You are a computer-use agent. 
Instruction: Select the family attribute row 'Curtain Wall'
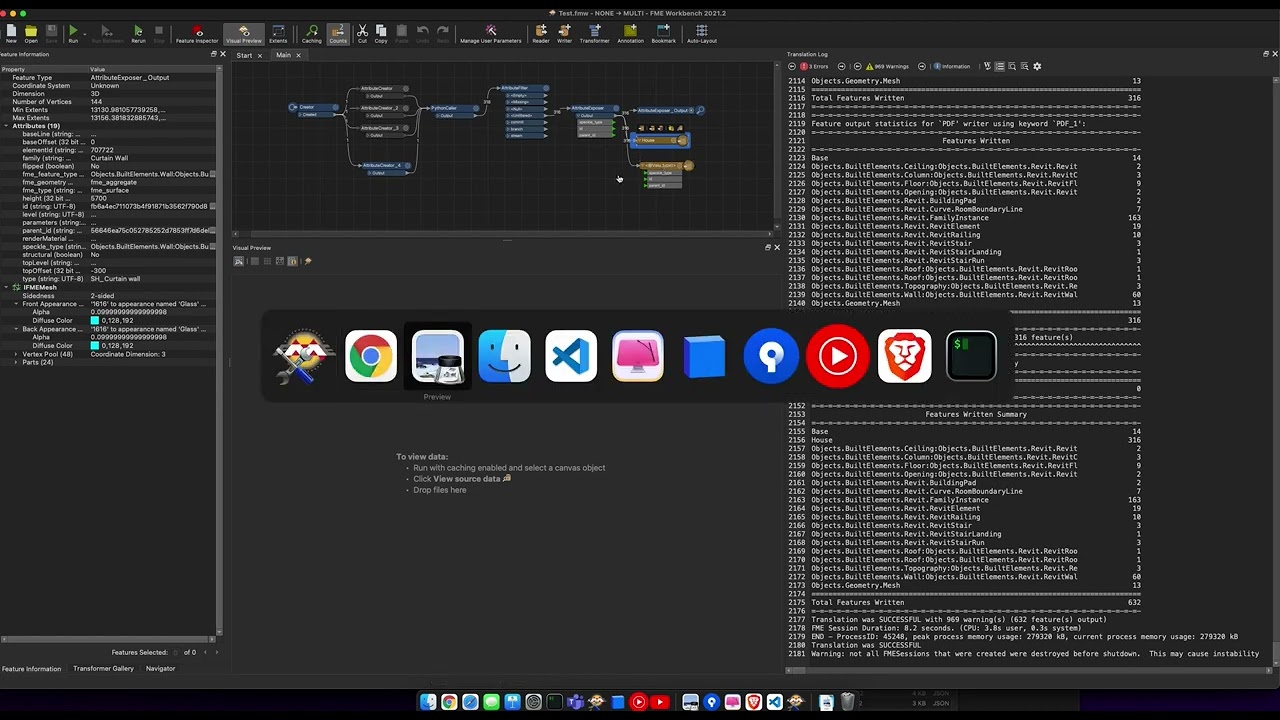pos(108,158)
